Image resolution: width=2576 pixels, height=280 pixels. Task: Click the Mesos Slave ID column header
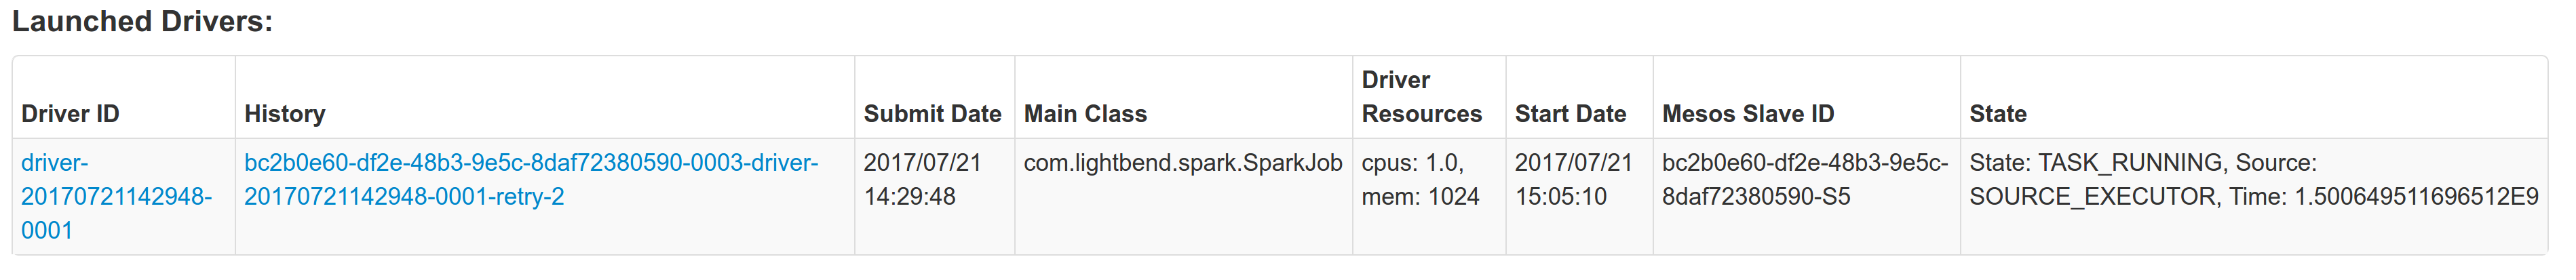1748,114
